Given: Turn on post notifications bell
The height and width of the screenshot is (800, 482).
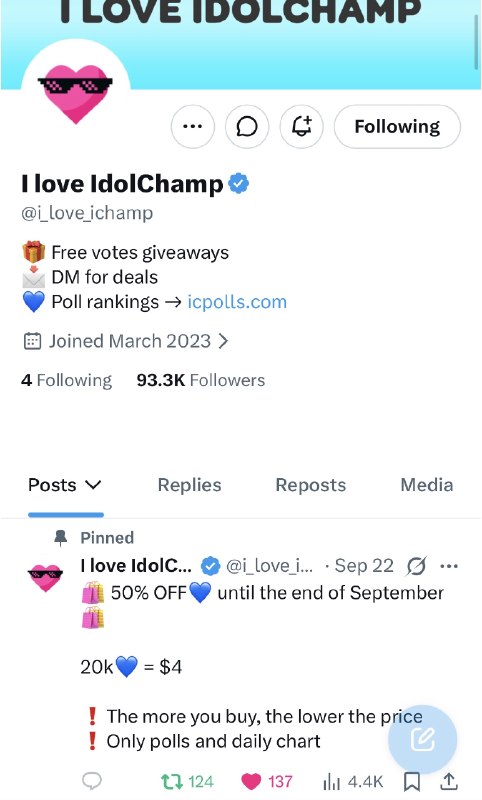Looking at the screenshot, I should pos(301,127).
